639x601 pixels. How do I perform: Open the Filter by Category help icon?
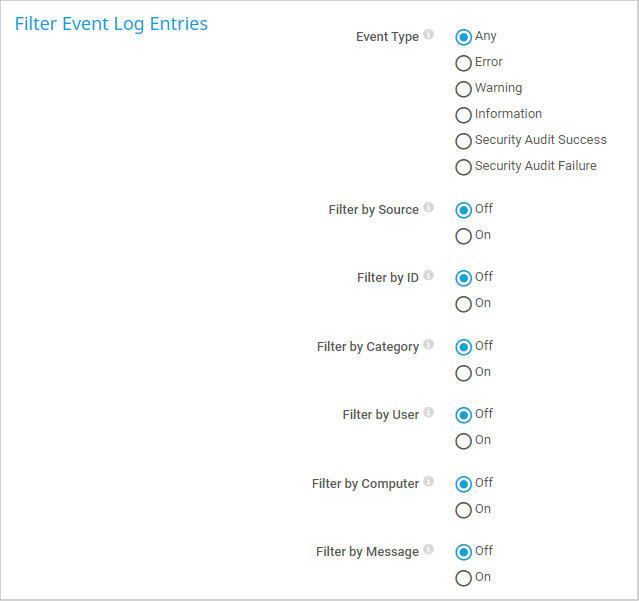pyautogui.click(x=429, y=345)
